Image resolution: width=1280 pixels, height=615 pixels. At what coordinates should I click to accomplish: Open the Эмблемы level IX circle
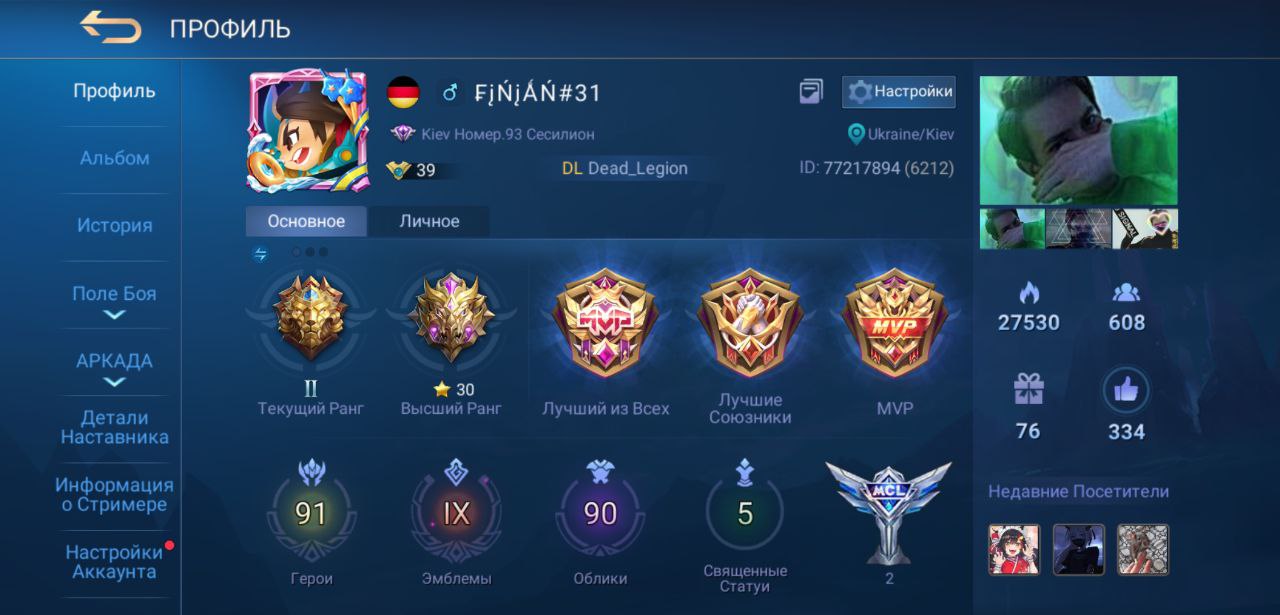tap(456, 513)
